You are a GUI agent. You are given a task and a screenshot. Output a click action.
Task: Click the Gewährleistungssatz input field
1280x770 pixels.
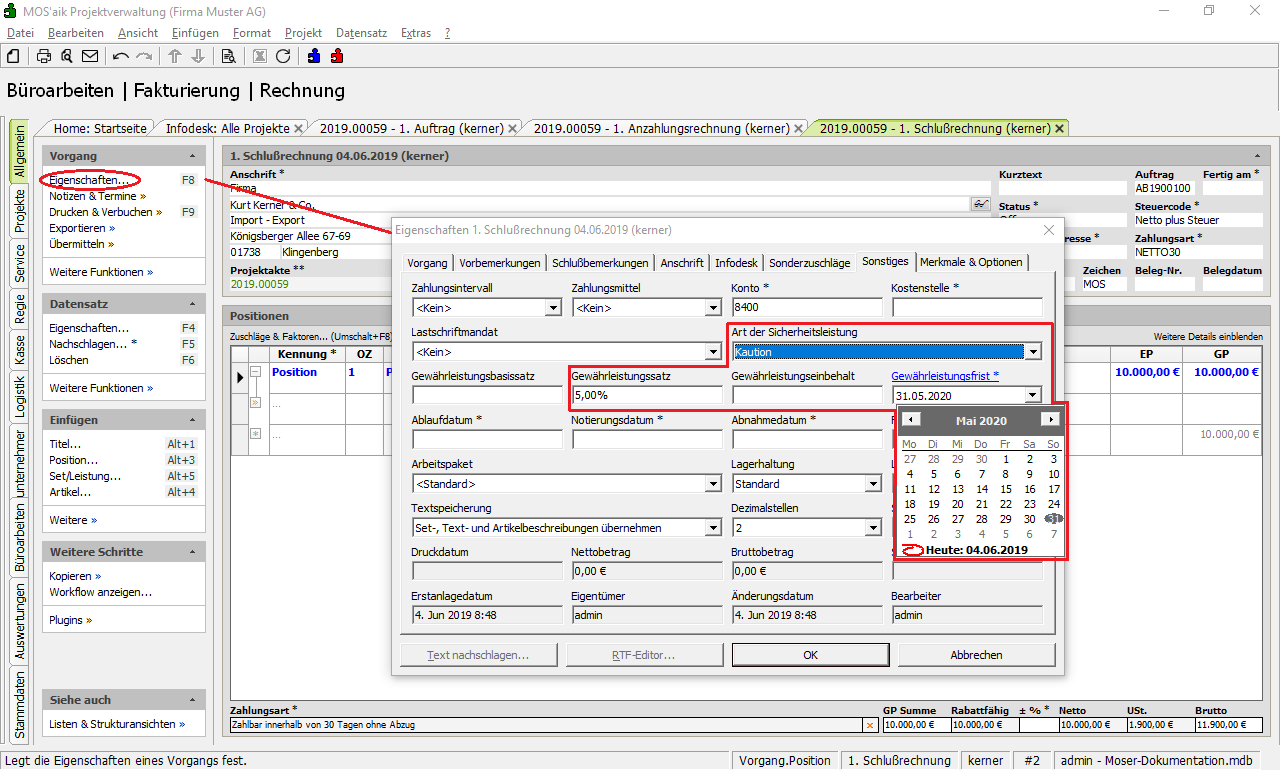tap(647, 395)
